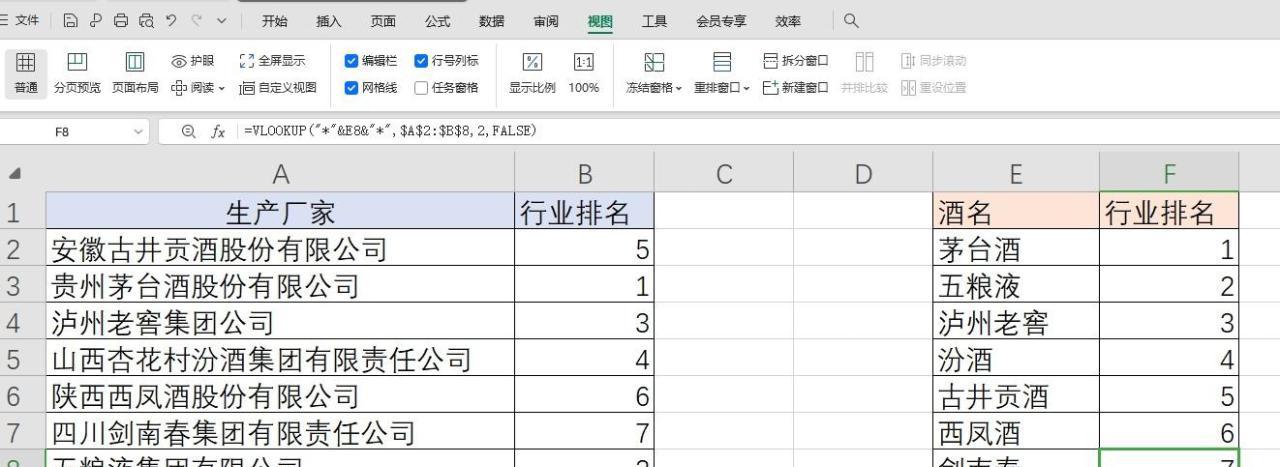Click the save icon in quick toolbar
Viewport: 1280px width, 467px height.
click(70, 21)
